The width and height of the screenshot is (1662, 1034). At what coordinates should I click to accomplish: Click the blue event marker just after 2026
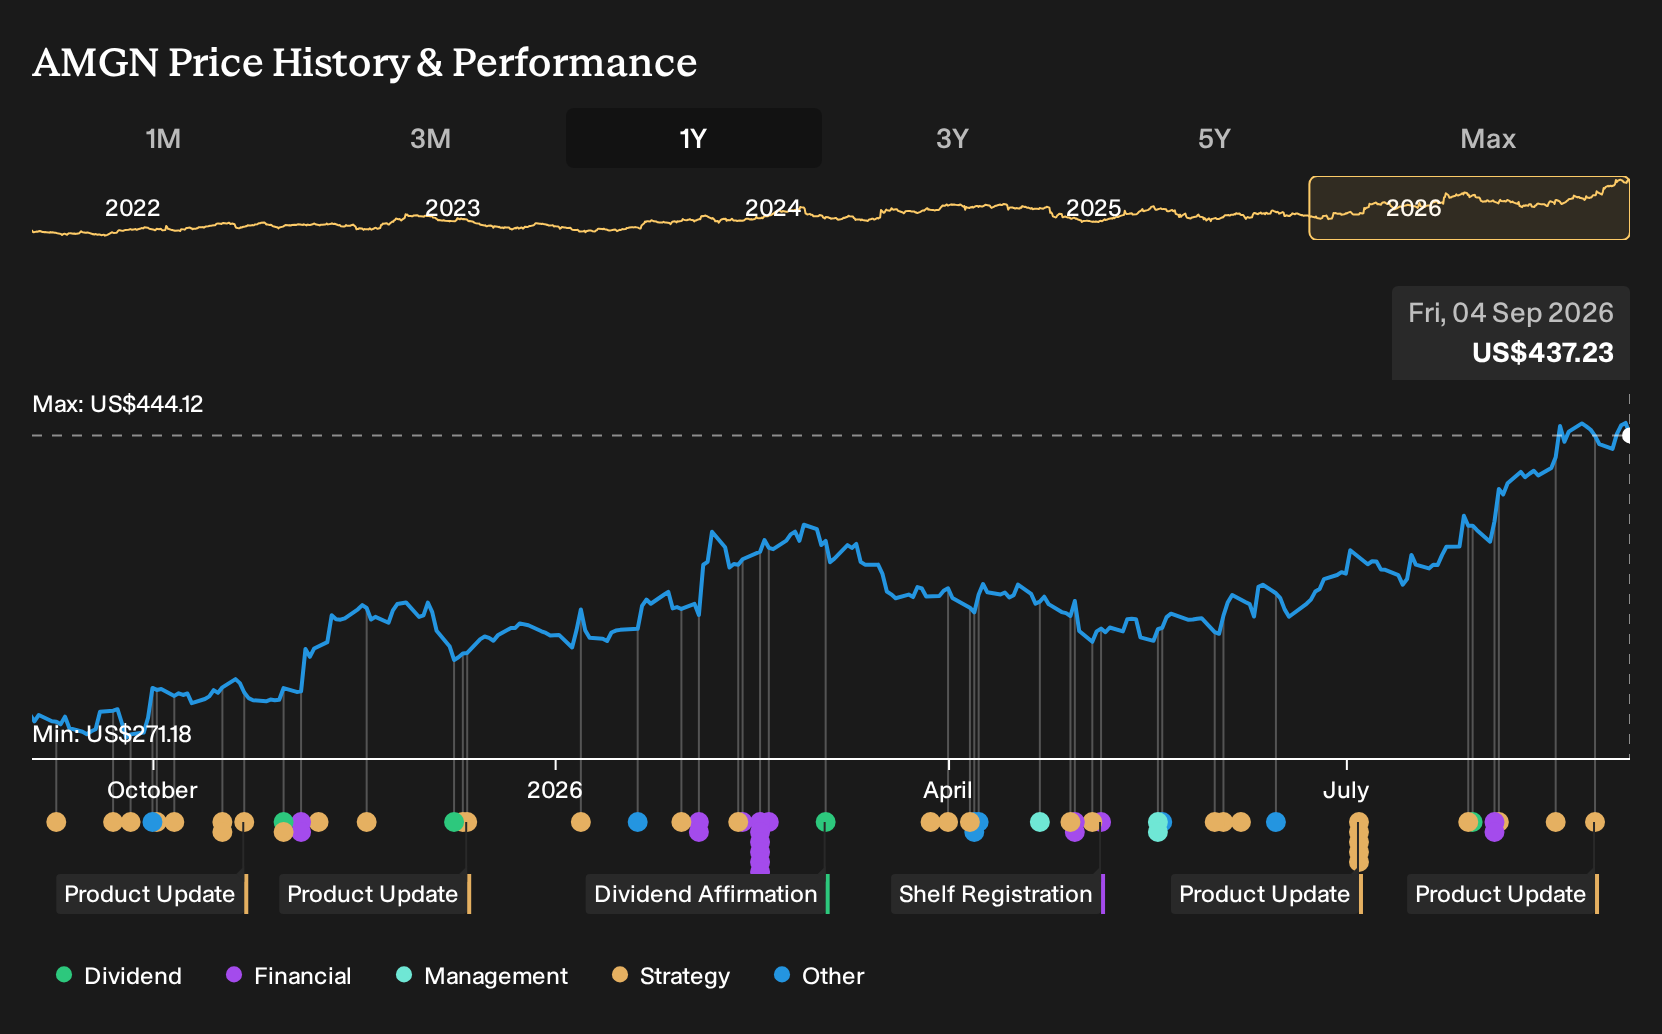[637, 822]
